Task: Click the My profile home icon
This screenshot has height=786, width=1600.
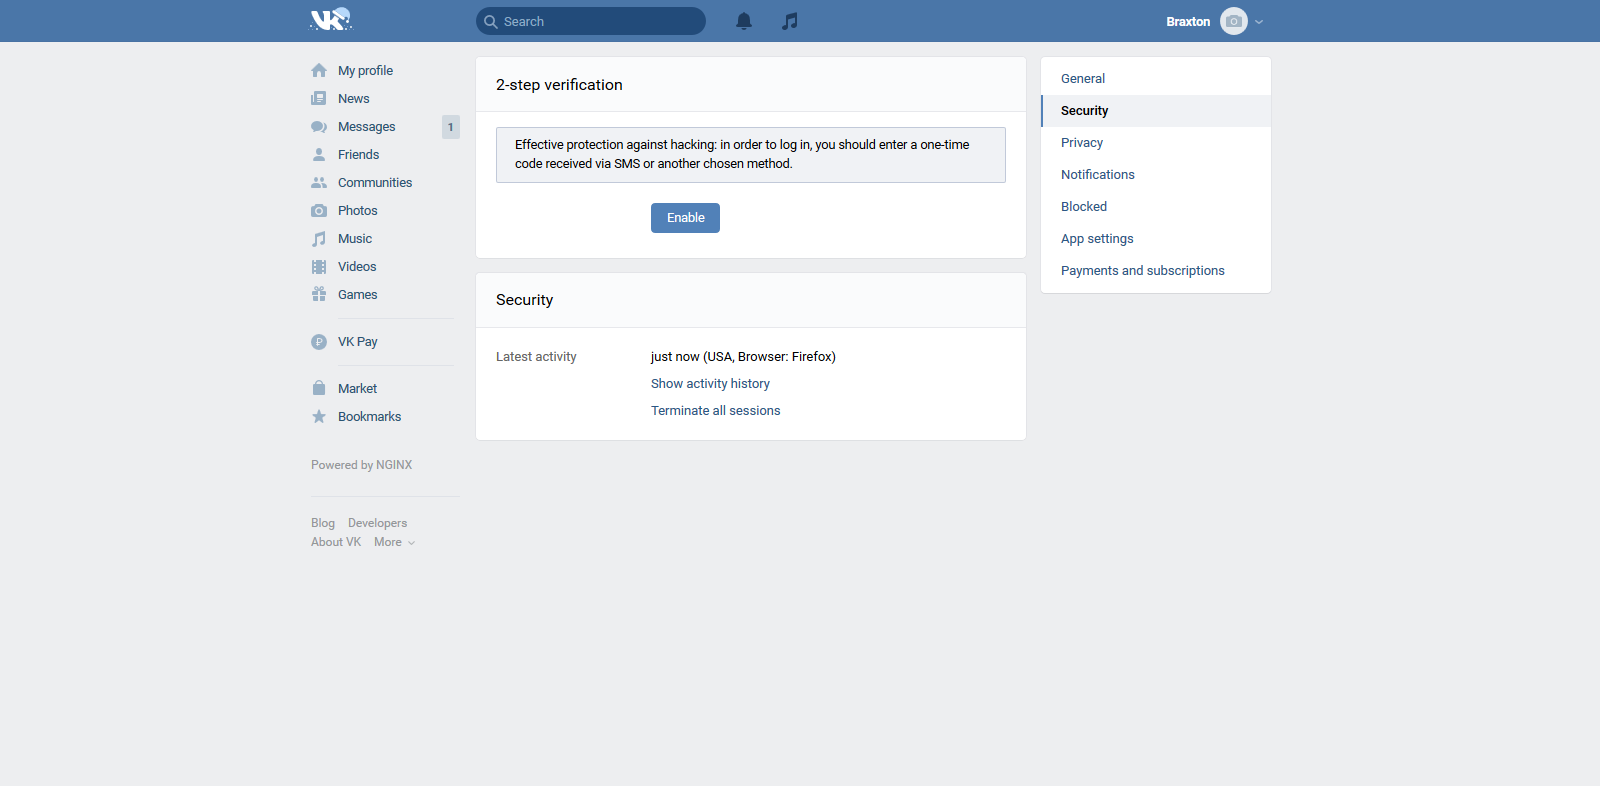Action: click(319, 71)
